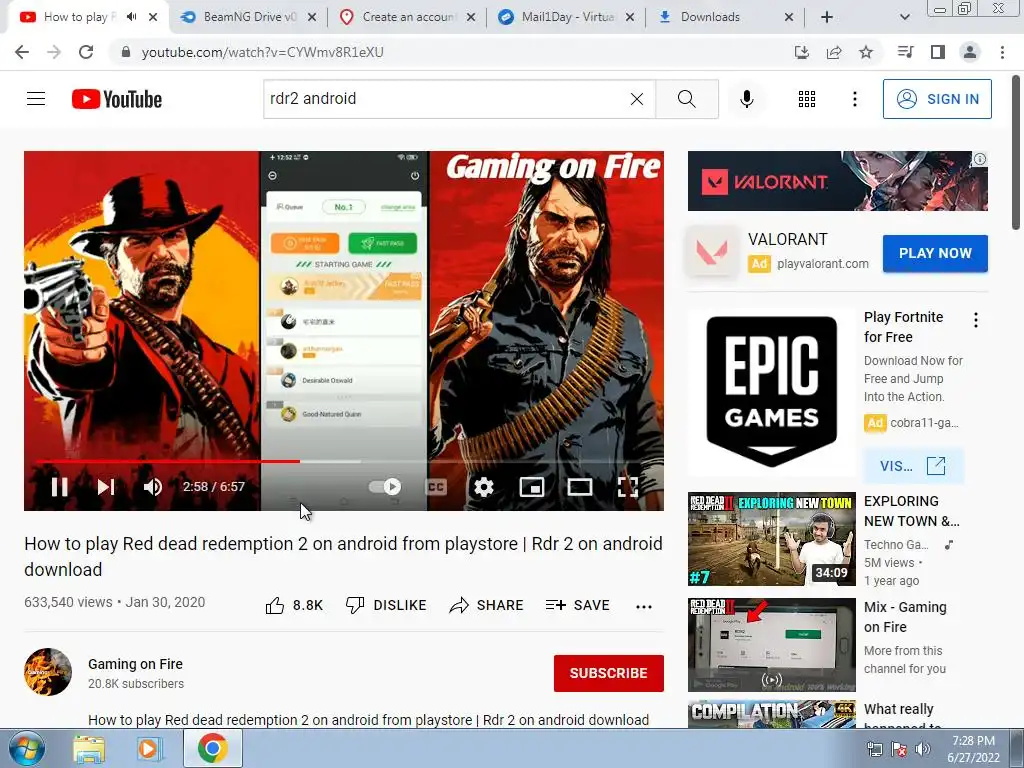Open Chrome three-dot menu

1002,52
